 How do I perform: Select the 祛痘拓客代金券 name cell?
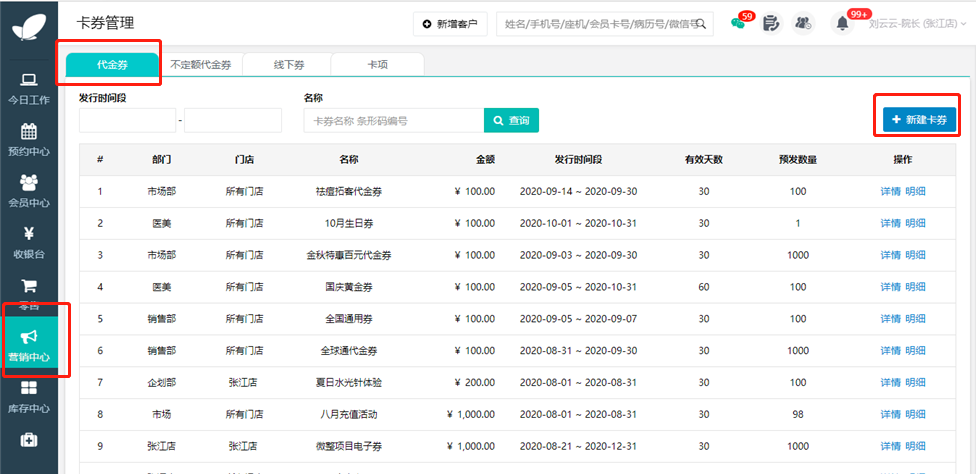[x=349, y=192]
